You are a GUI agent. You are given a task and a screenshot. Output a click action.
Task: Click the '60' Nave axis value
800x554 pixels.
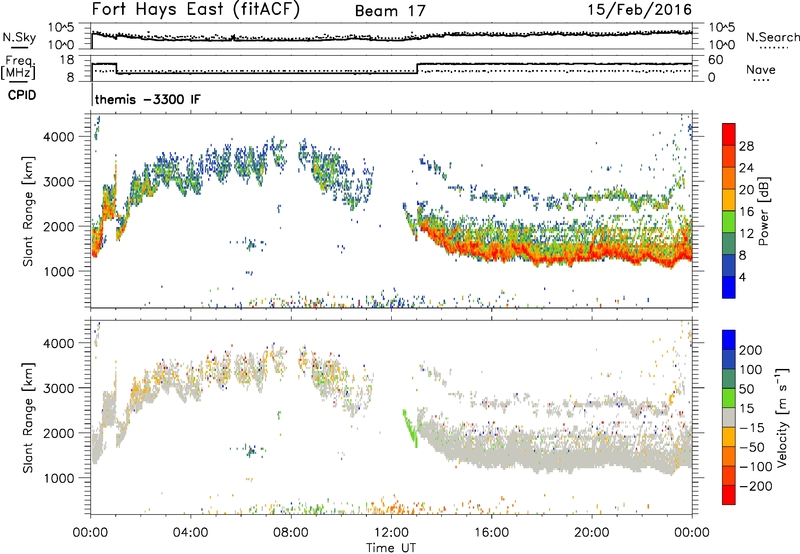tap(716, 60)
